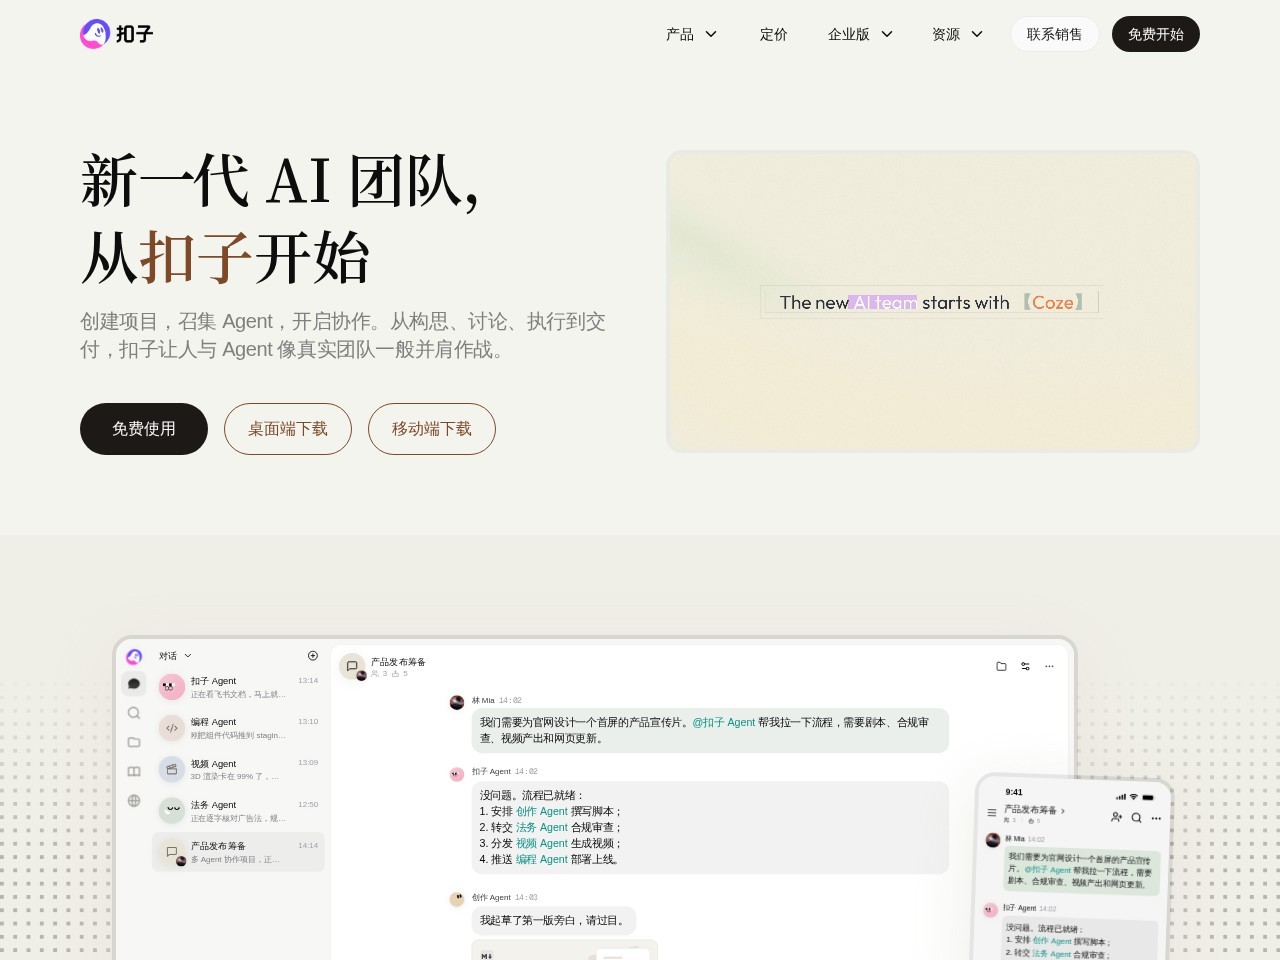Image resolution: width=1280 pixels, height=960 pixels.
Task: Click the 扣子 Agent pink avatar in list
Action: (171, 687)
